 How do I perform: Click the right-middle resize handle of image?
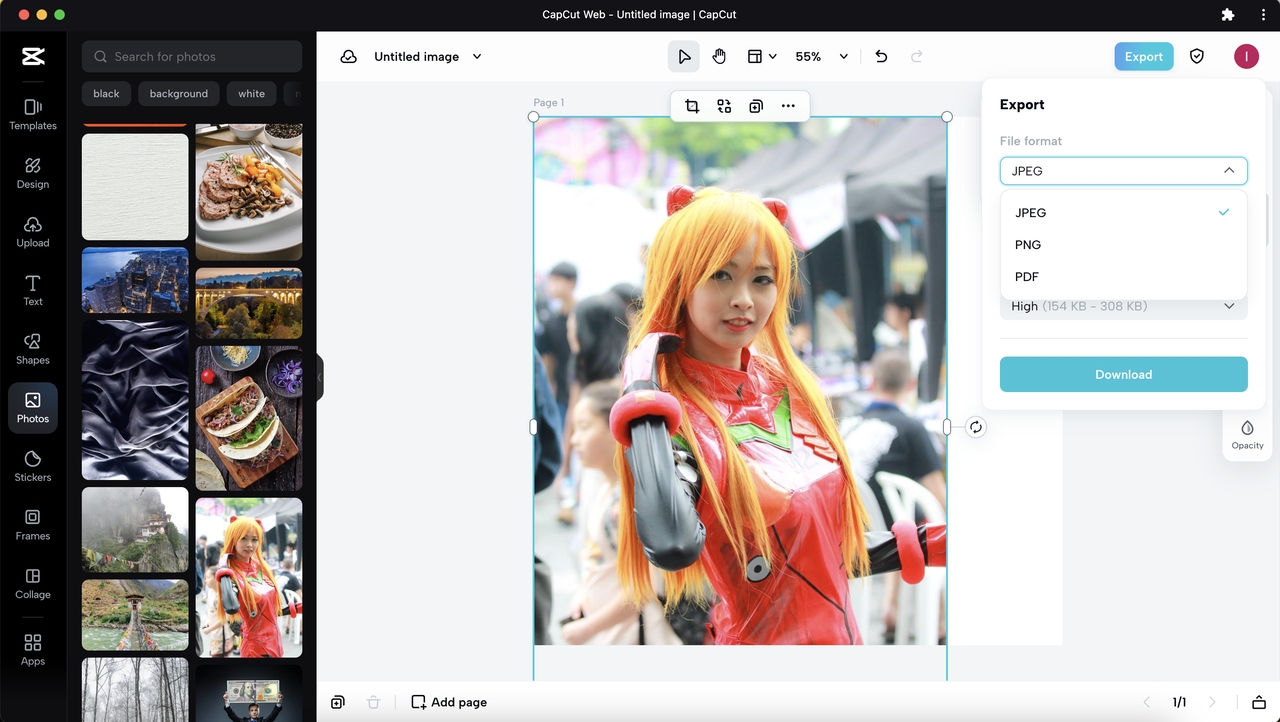(x=947, y=427)
